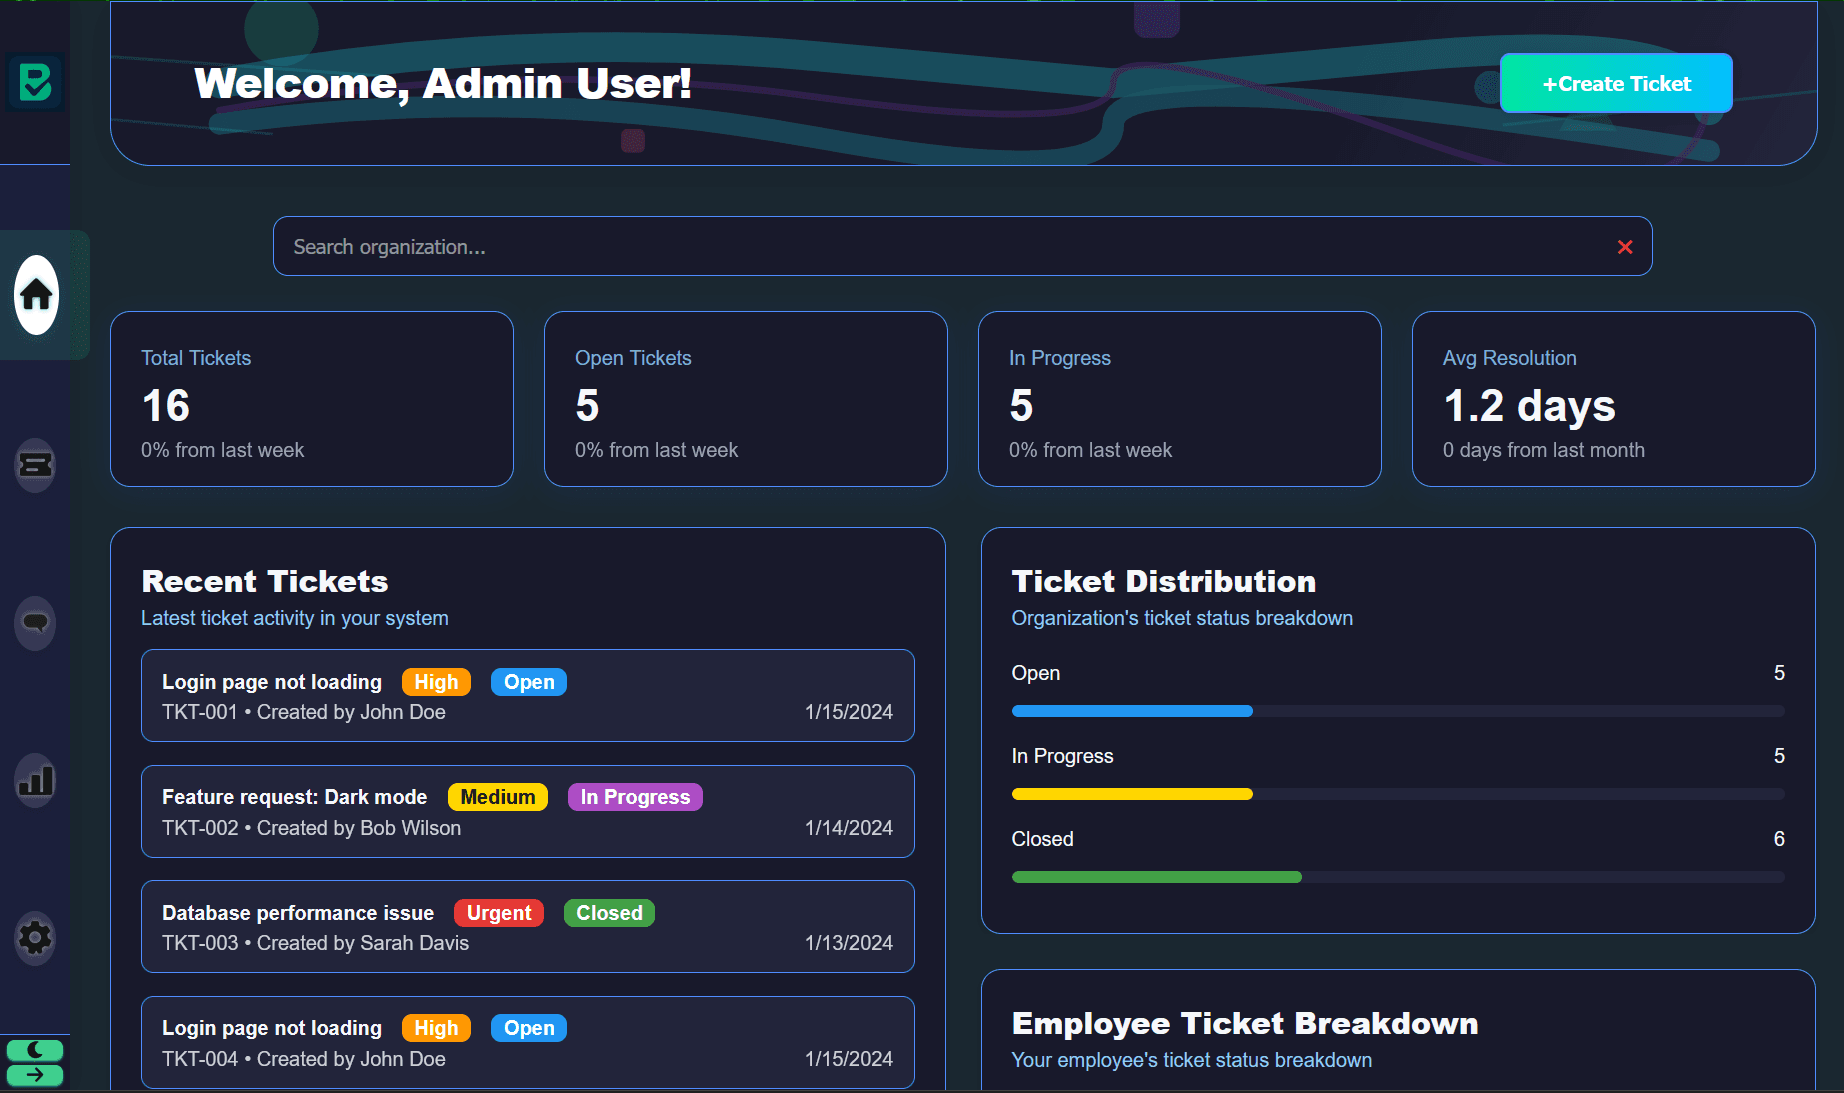Open ticket TKT-004 Login page not loading
The image size is (1844, 1093).
pos(528,1042)
